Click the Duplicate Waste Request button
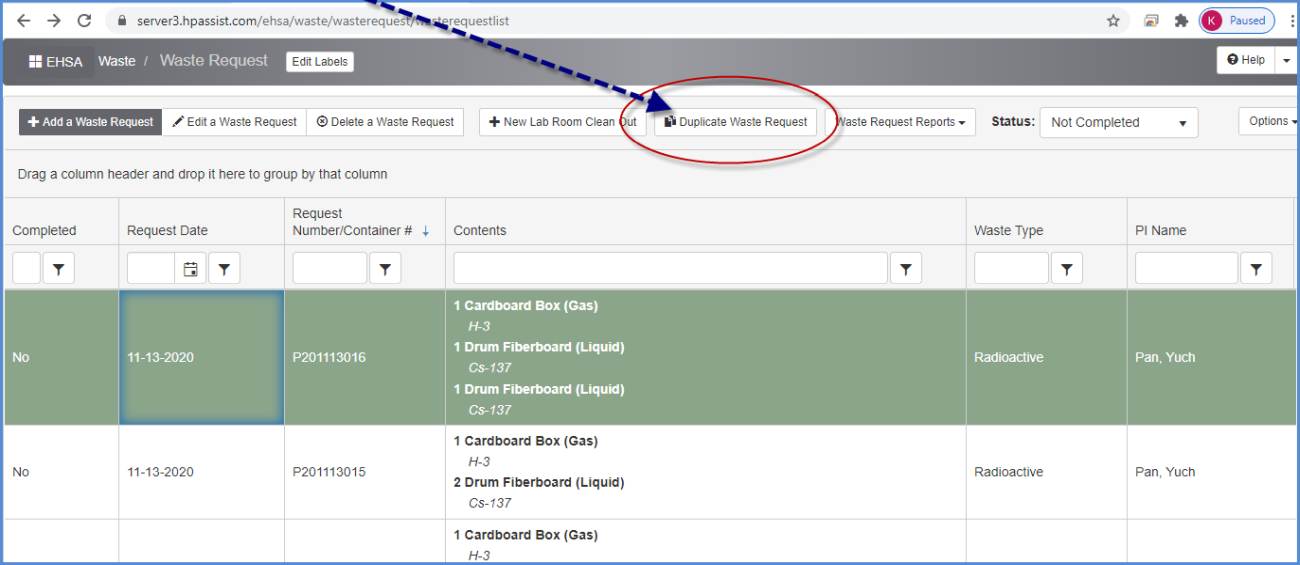This screenshot has width=1300, height=565. point(735,122)
